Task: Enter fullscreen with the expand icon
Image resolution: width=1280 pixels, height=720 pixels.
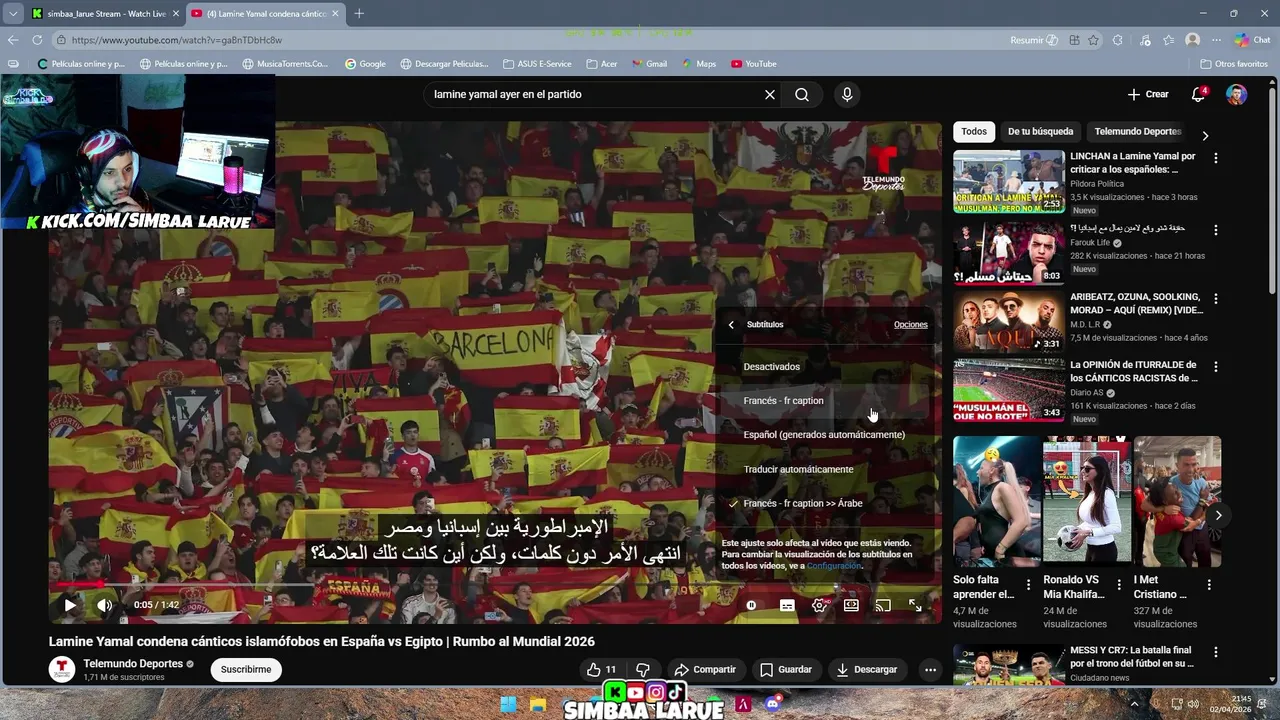Action: pos(915,605)
